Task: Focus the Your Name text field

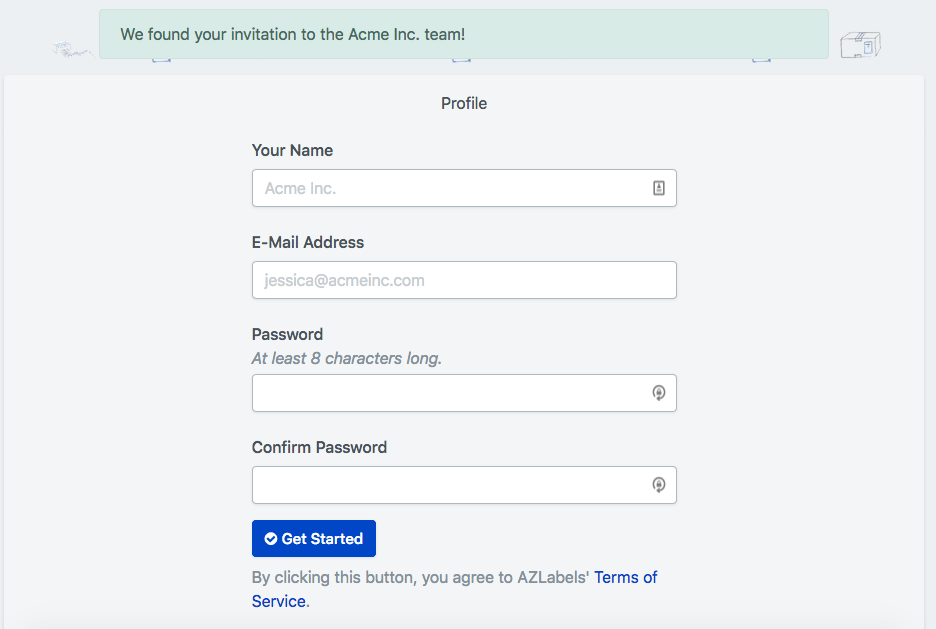Action: click(x=450, y=188)
